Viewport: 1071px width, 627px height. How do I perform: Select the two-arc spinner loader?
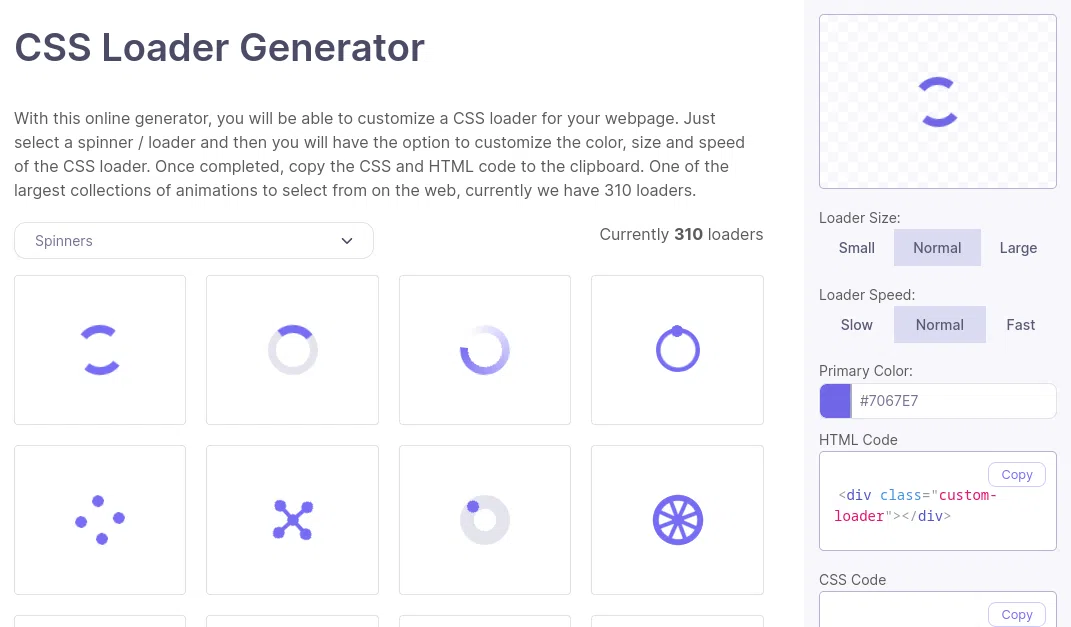point(100,350)
